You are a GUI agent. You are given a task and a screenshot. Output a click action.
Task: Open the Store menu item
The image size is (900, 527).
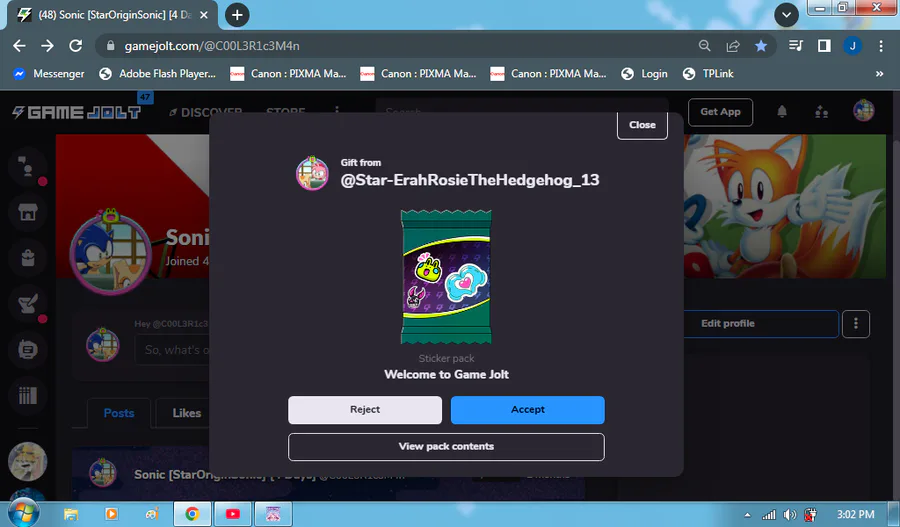coord(285,111)
